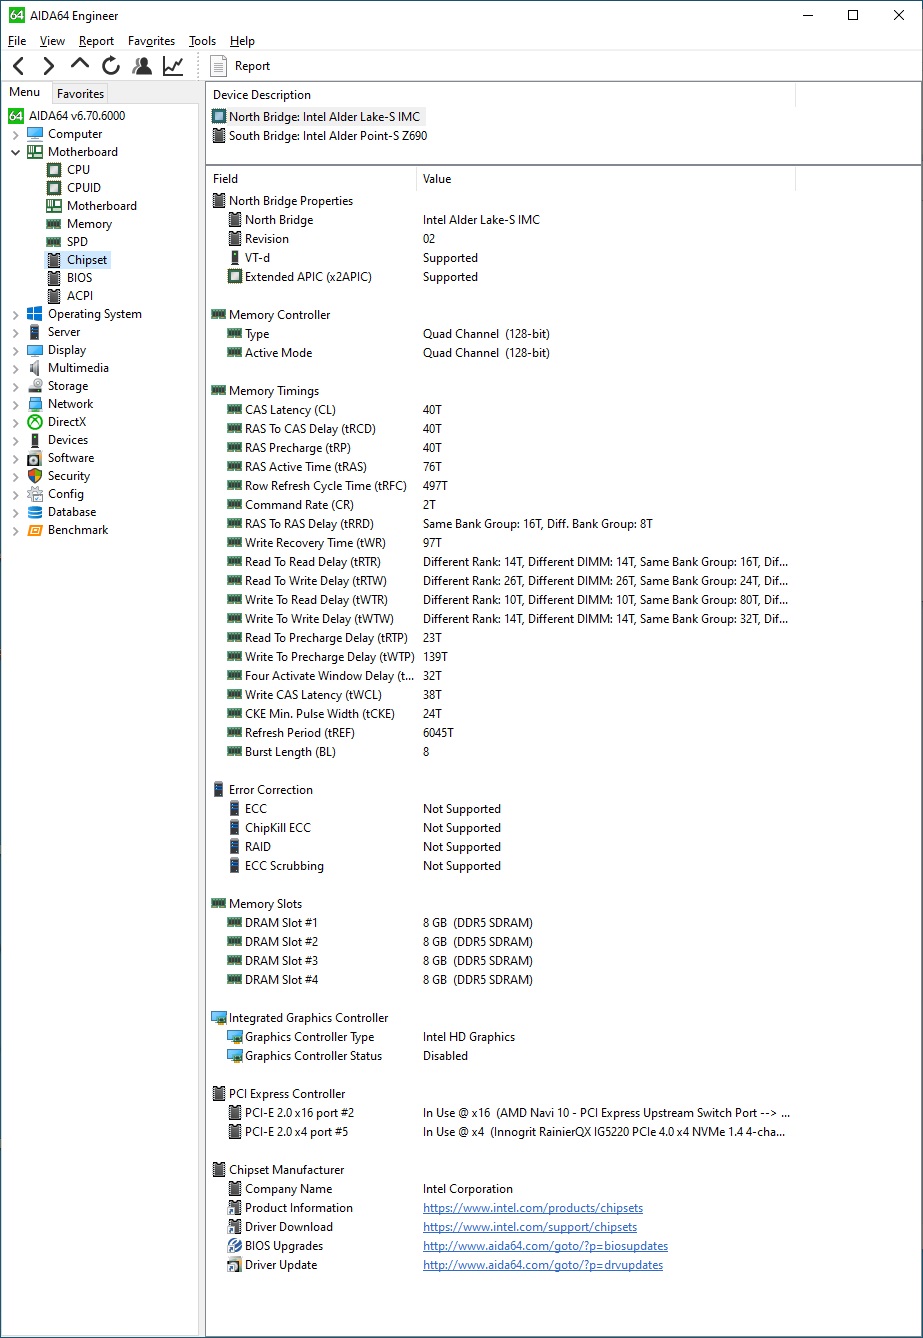Select the BIOS tree icon
The image size is (923, 1338).
[54, 278]
